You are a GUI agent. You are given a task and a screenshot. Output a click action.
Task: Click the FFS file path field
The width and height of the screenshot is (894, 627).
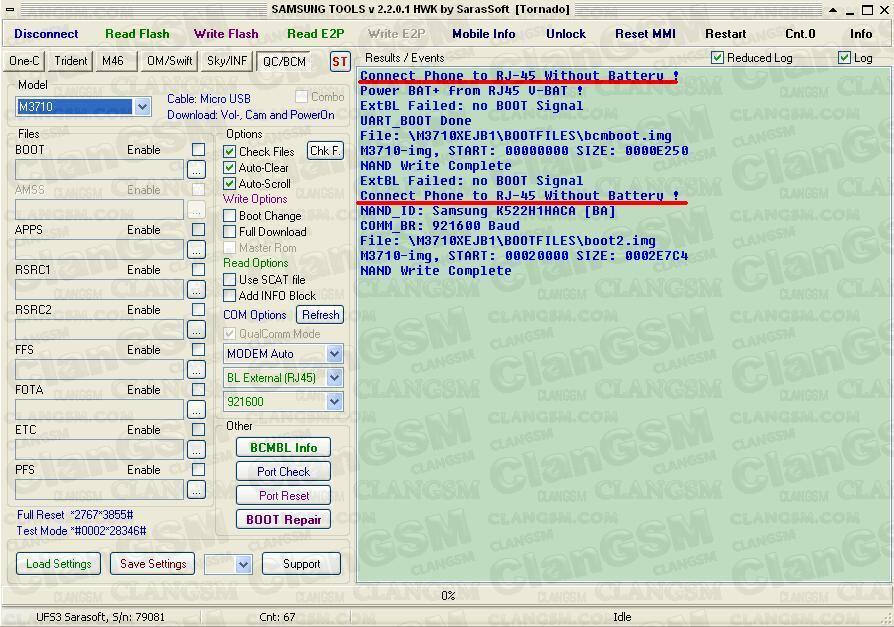tap(99, 370)
